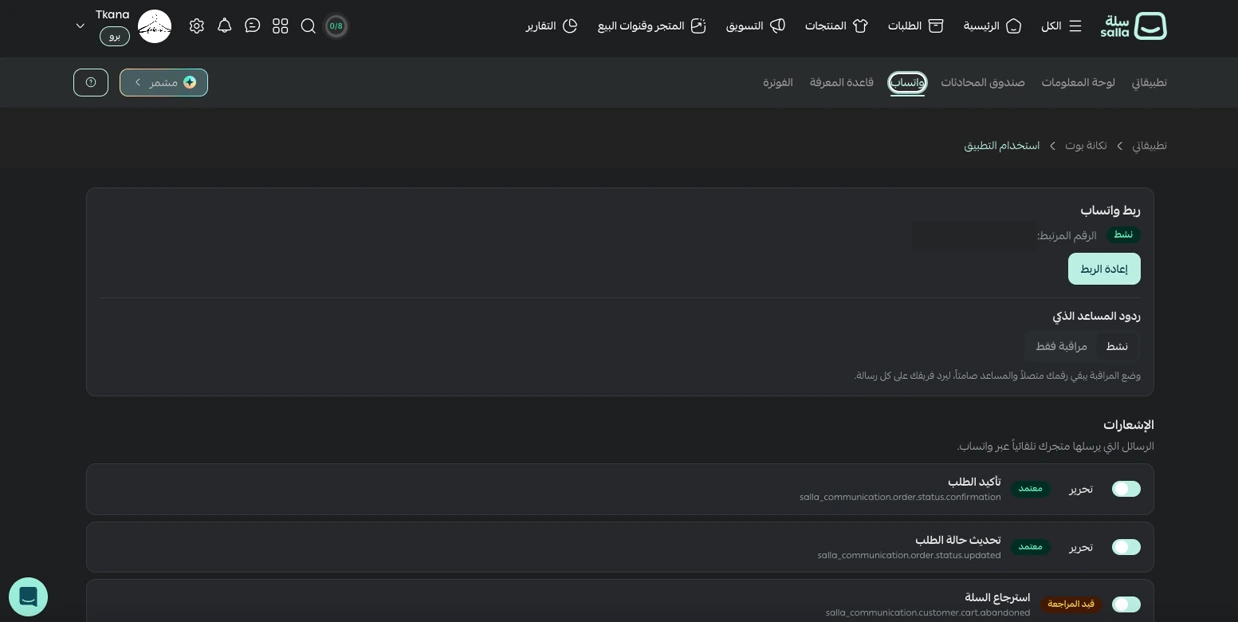
Task: Click تحرير for تأكيد الطلب
Action: [1081, 489]
